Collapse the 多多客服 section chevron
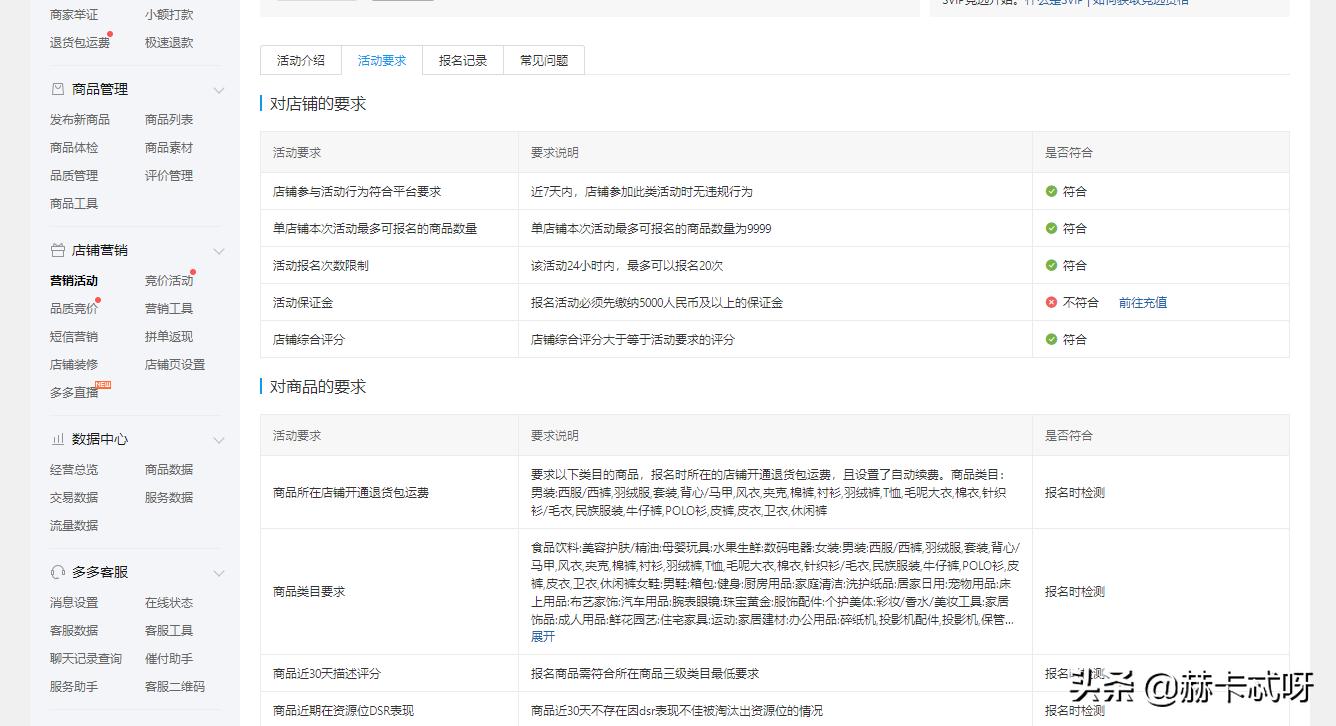 click(219, 571)
